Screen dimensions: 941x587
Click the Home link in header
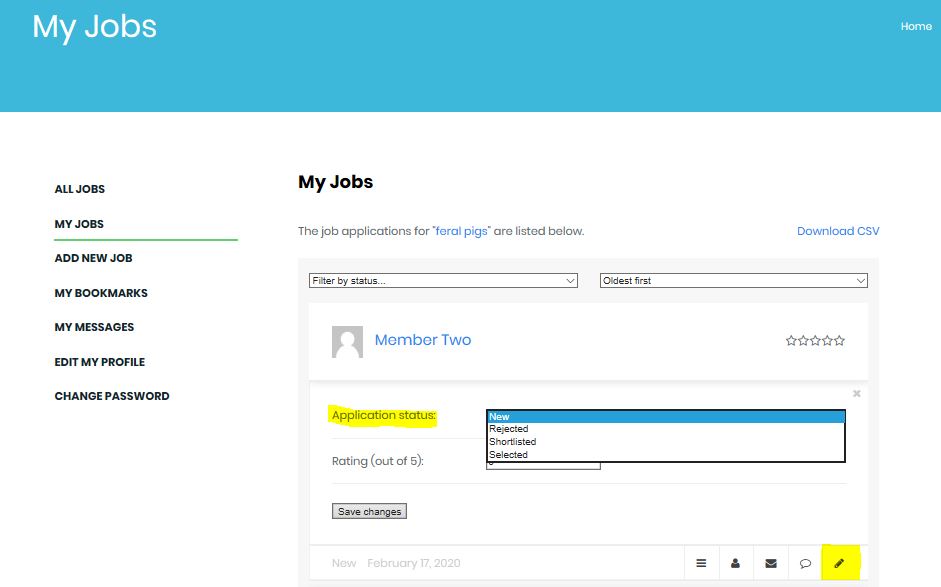tap(915, 27)
